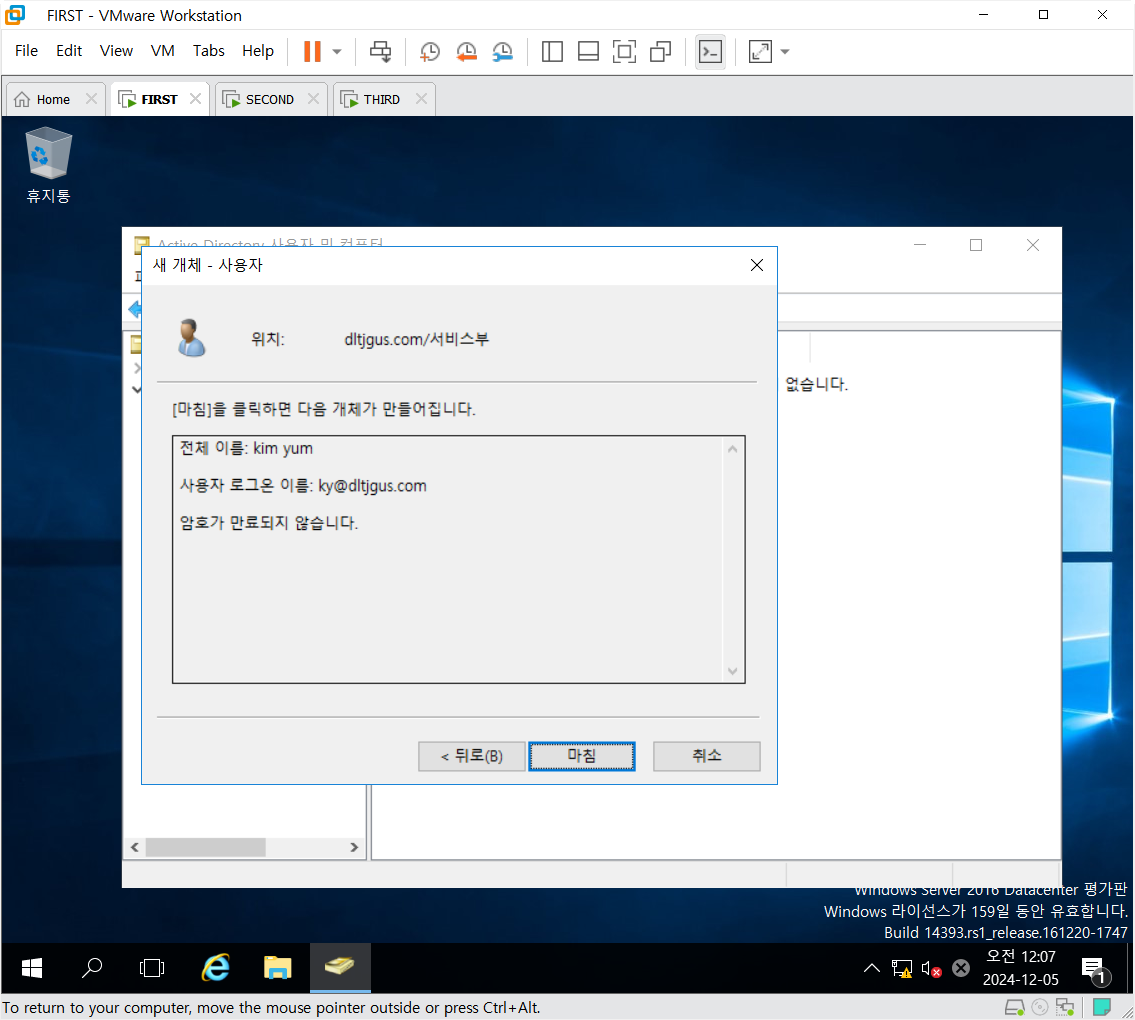Click tree pane horizontal scrollbar thumb

point(206,847)
